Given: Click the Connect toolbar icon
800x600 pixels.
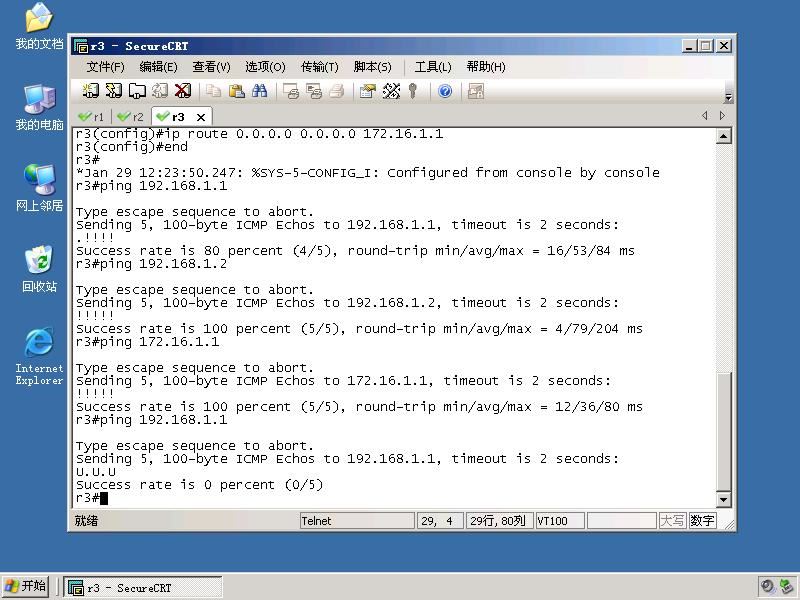Looking at the screenshot, I should point(91,91).
